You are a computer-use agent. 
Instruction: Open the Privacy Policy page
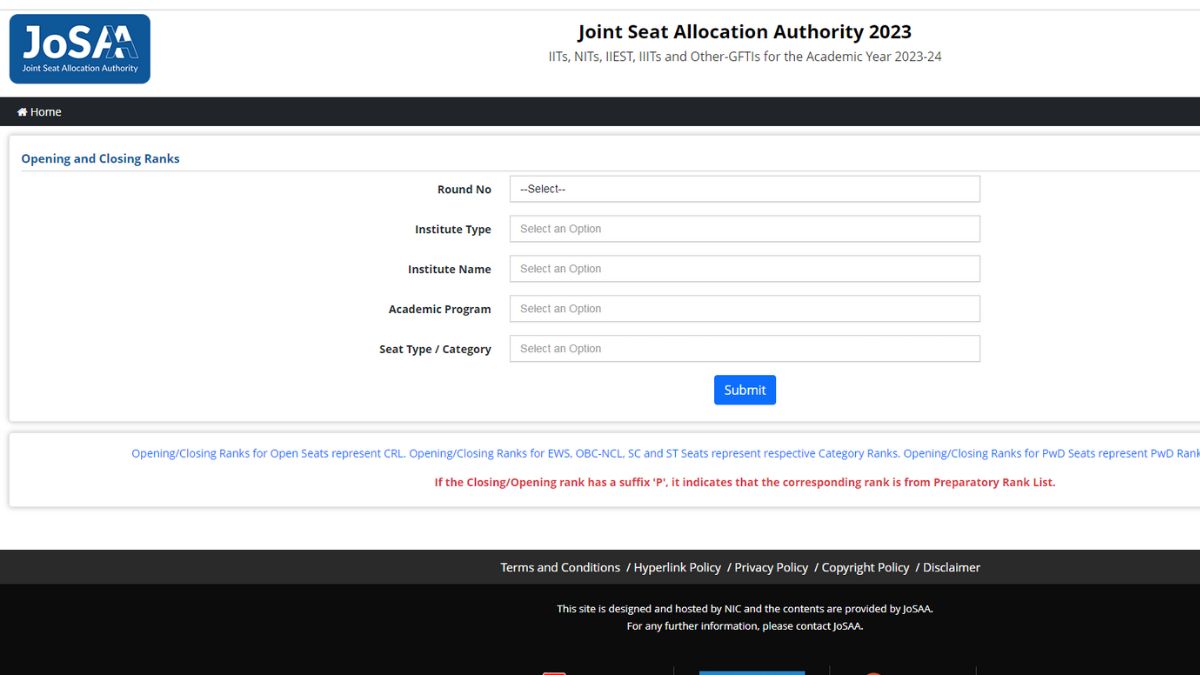pyautogui.click(x=770, y=567)
